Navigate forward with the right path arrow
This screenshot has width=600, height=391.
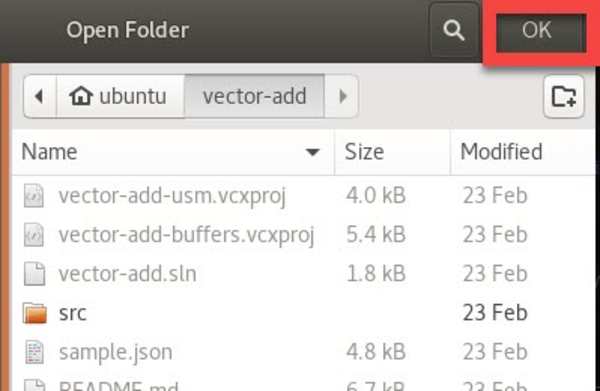click(342, 96)
